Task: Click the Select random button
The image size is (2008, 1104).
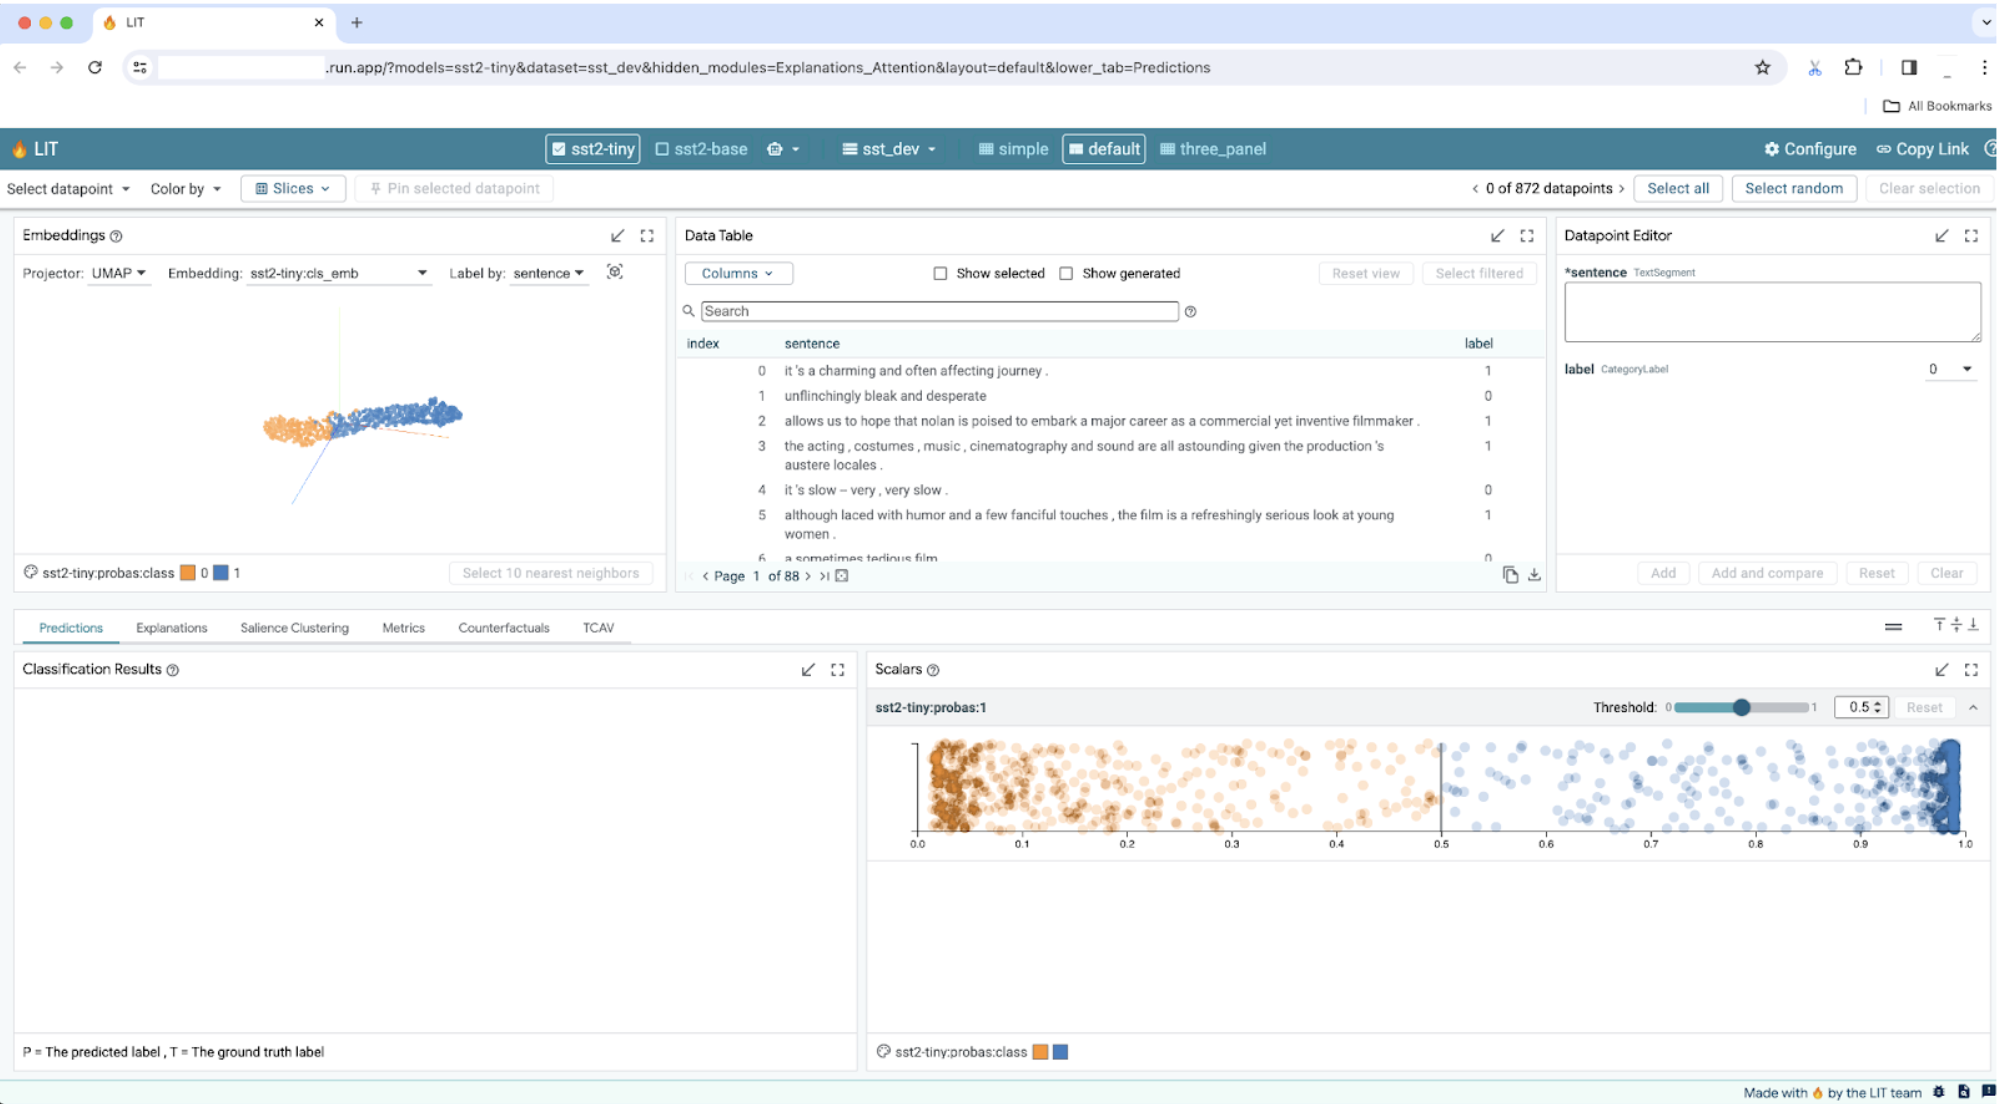Action: (1795, 188)
